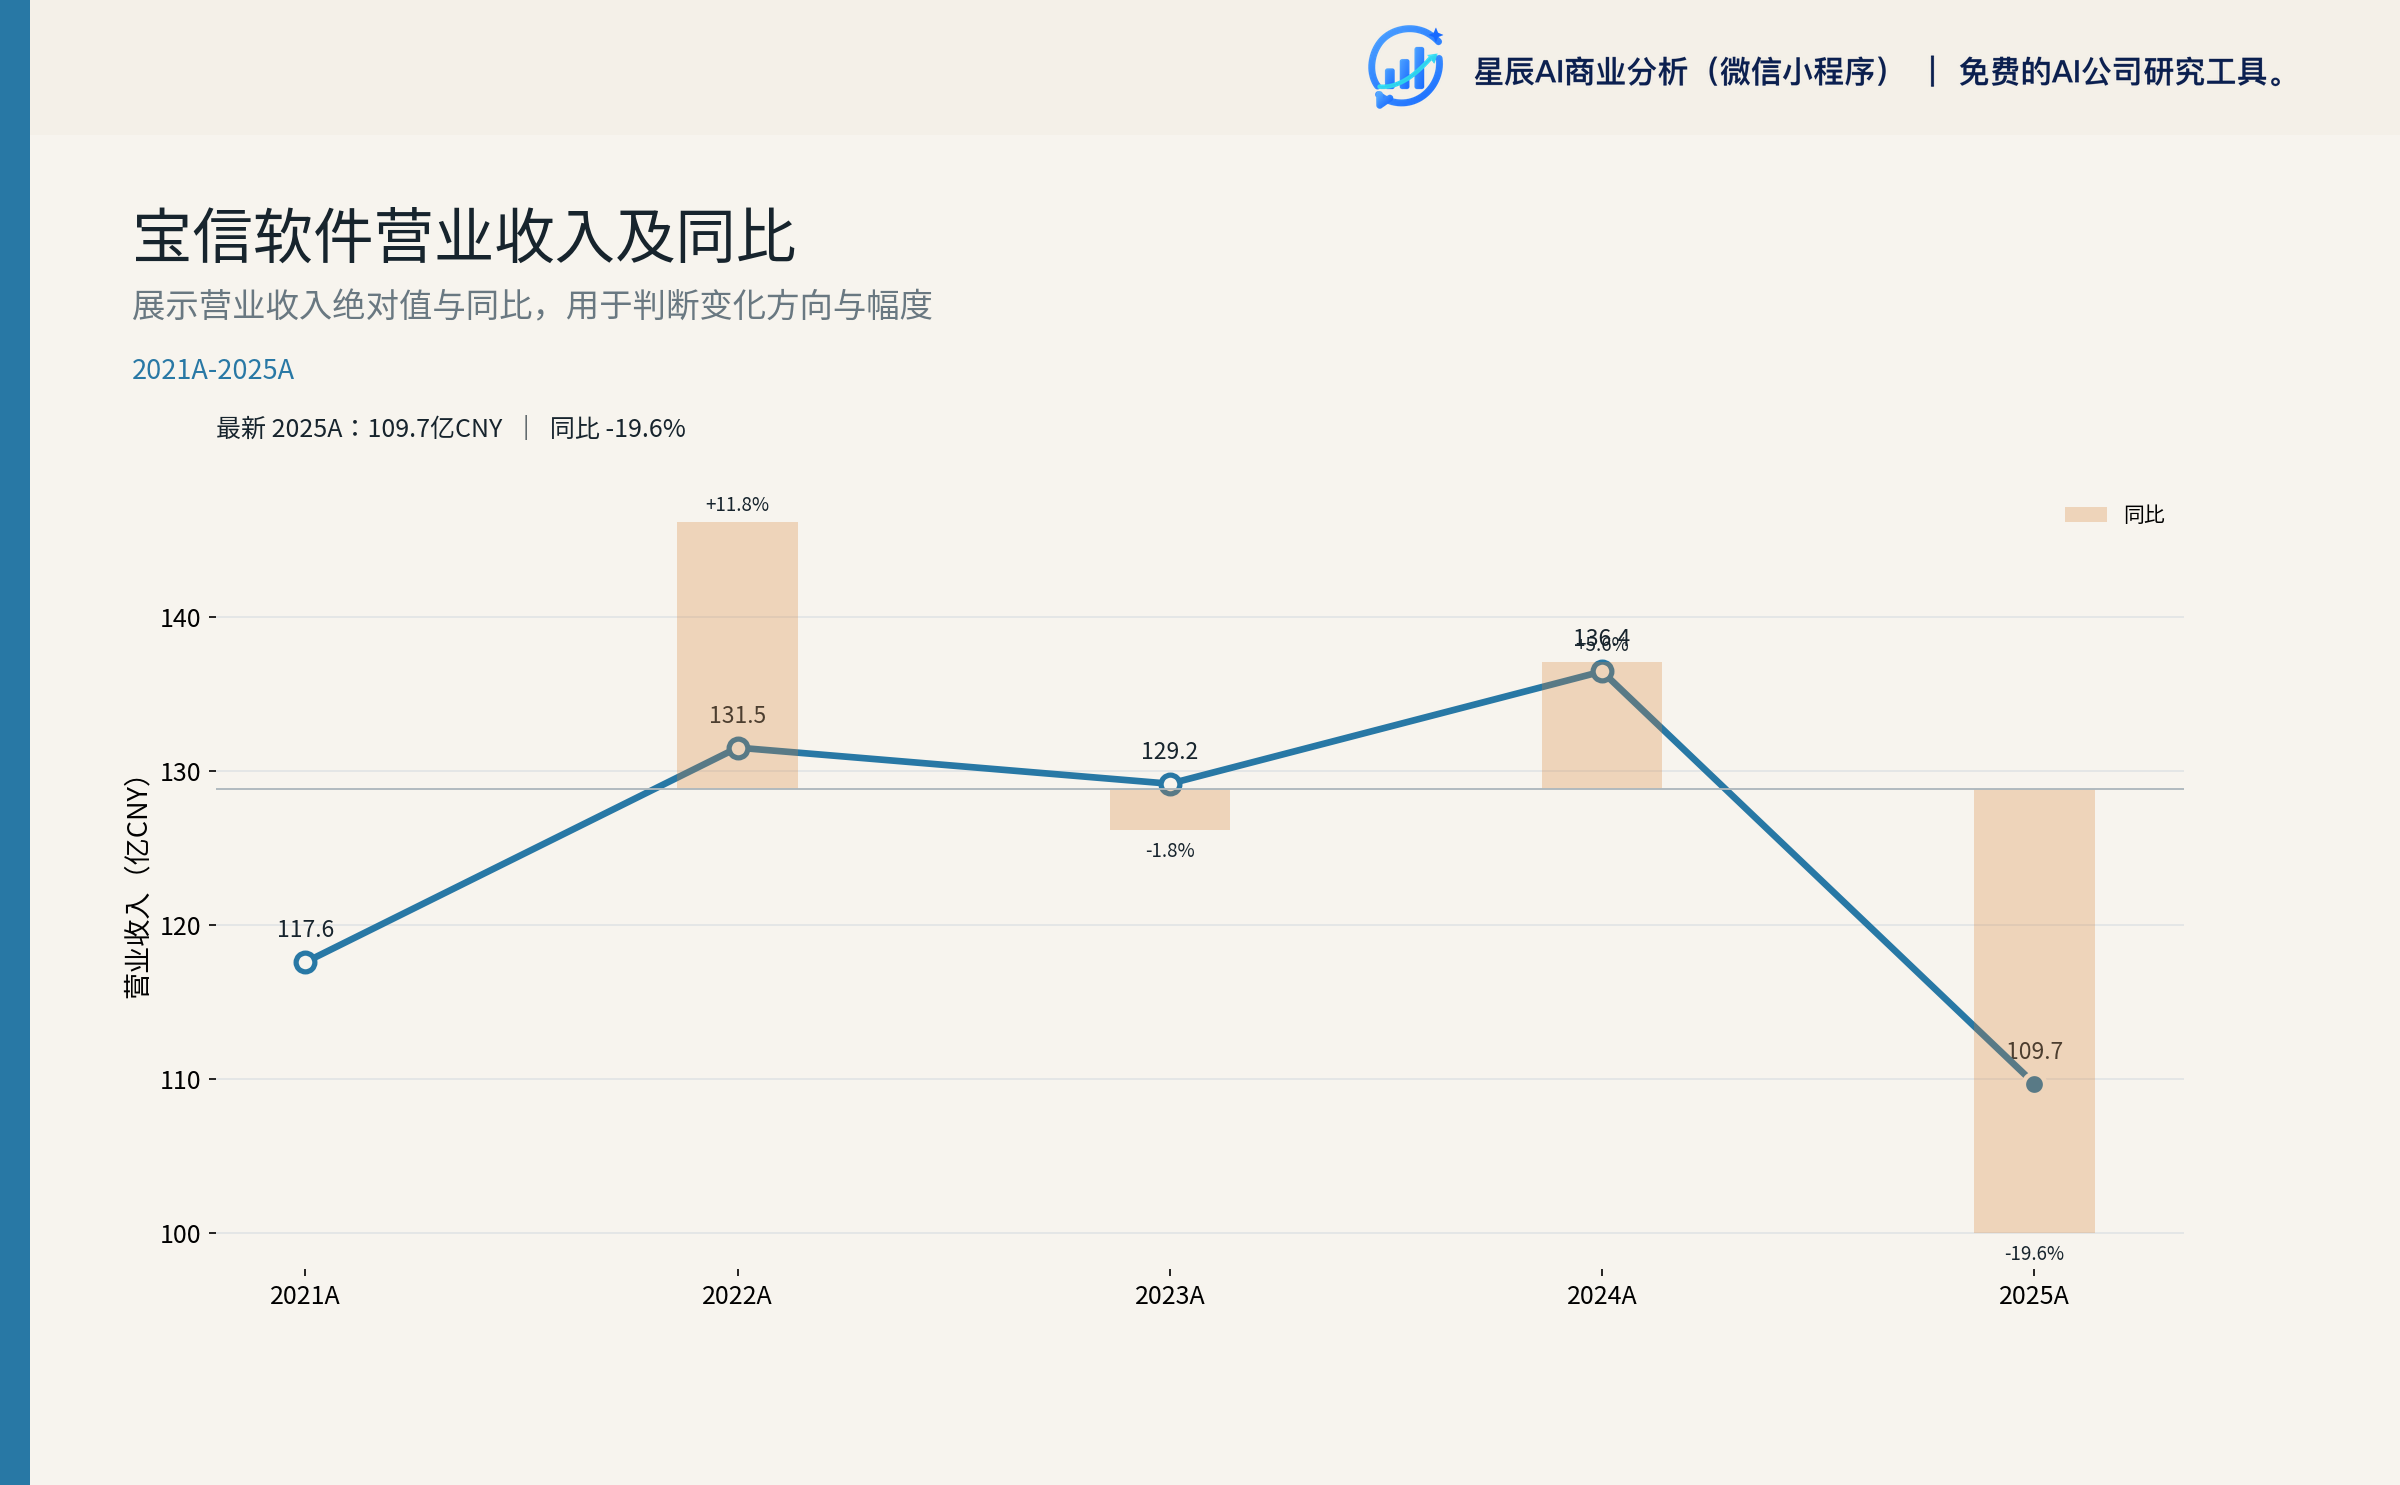Click the 2025A filled data point marker

click(2034, 1084)
